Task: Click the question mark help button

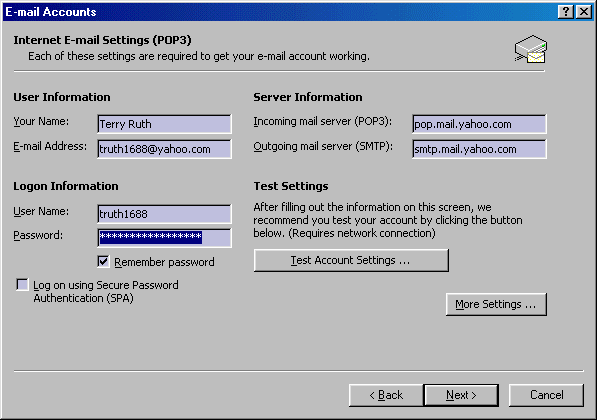Action: click(x=566, y=12)
